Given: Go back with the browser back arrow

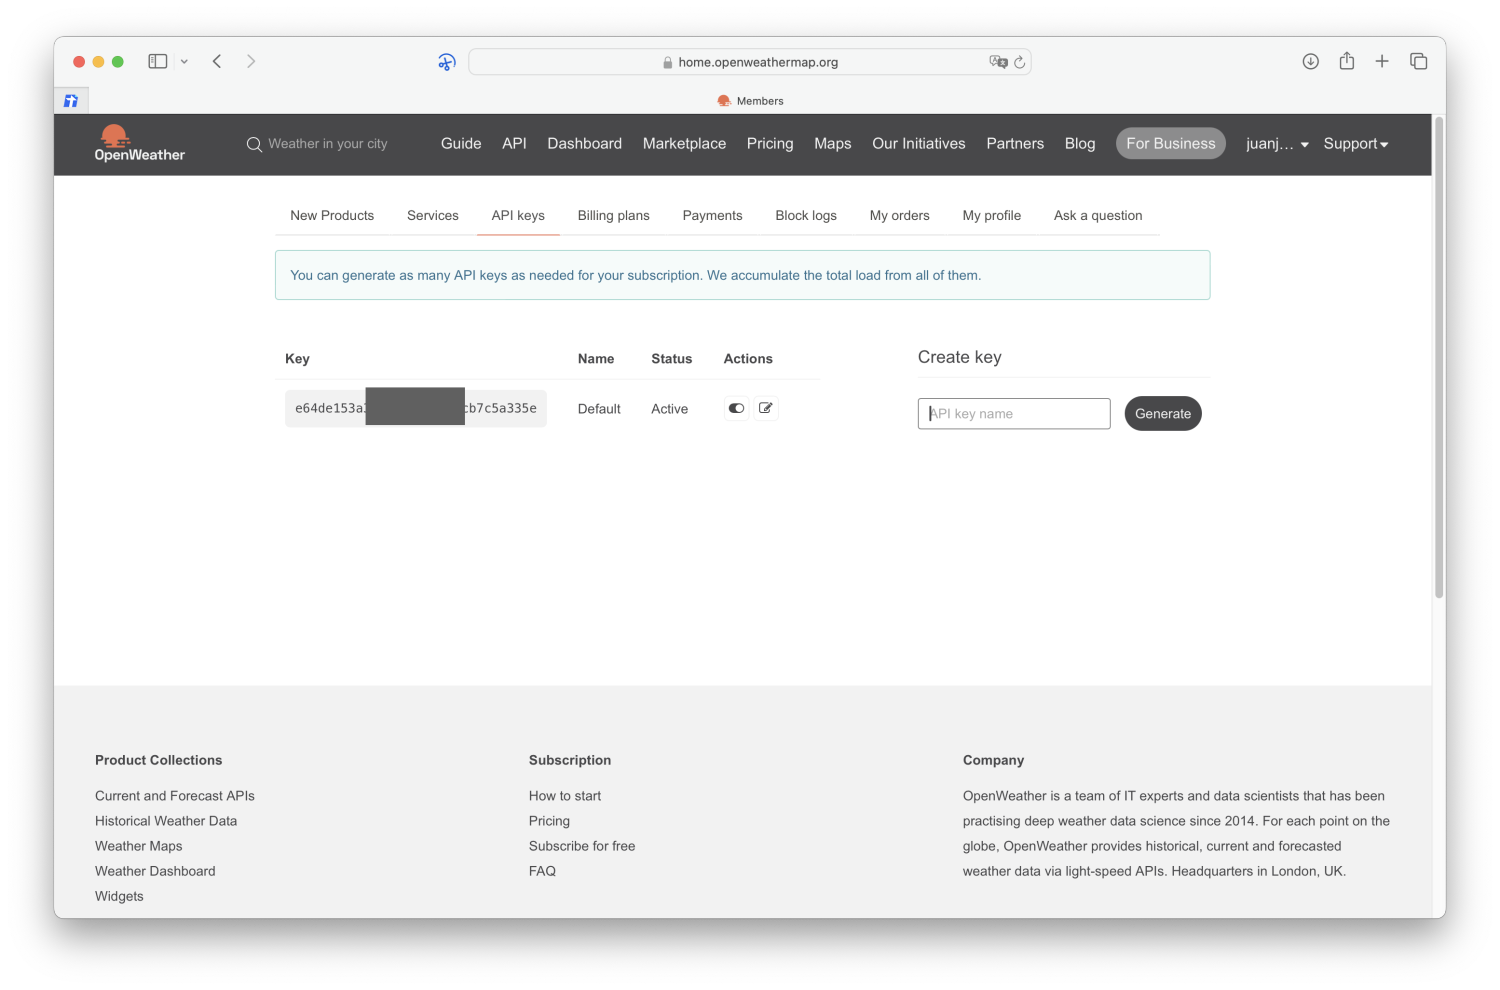Looking at the screenshot, I should [217, 61].
